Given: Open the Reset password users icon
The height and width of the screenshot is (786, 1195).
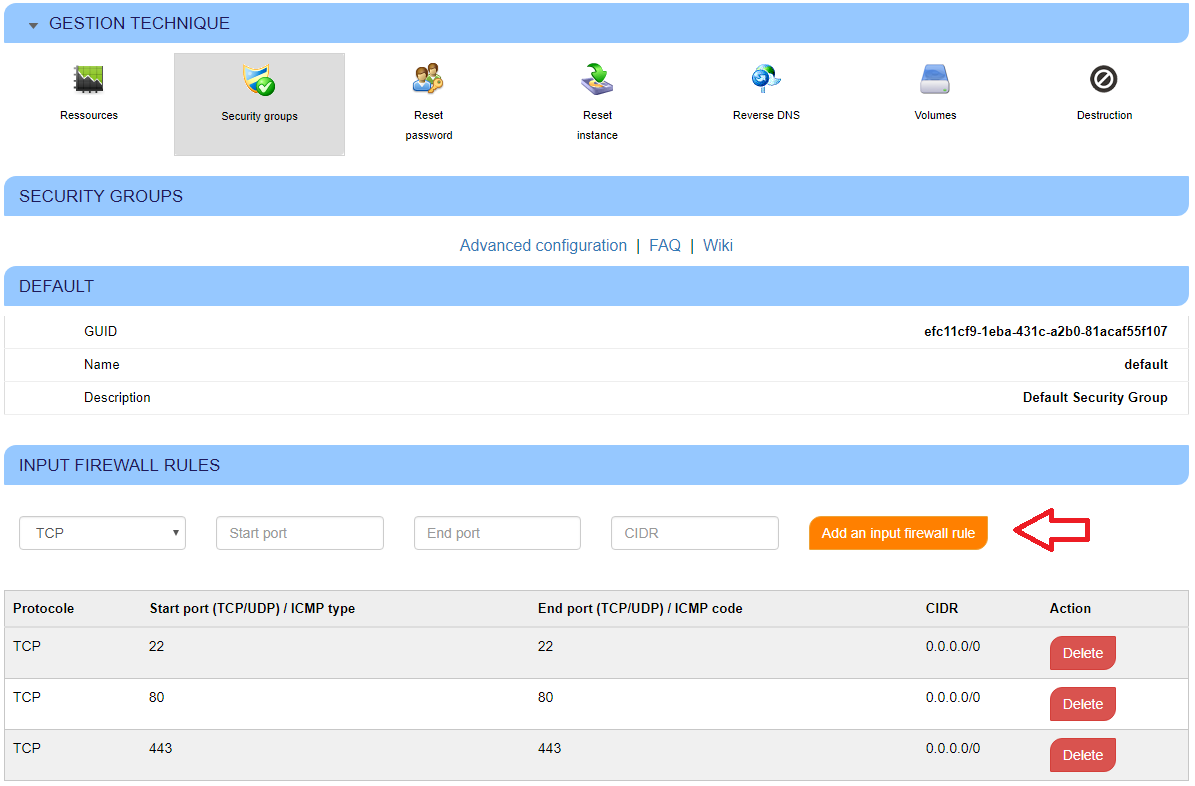Looking at the screenshot, I should pos(428,79).
